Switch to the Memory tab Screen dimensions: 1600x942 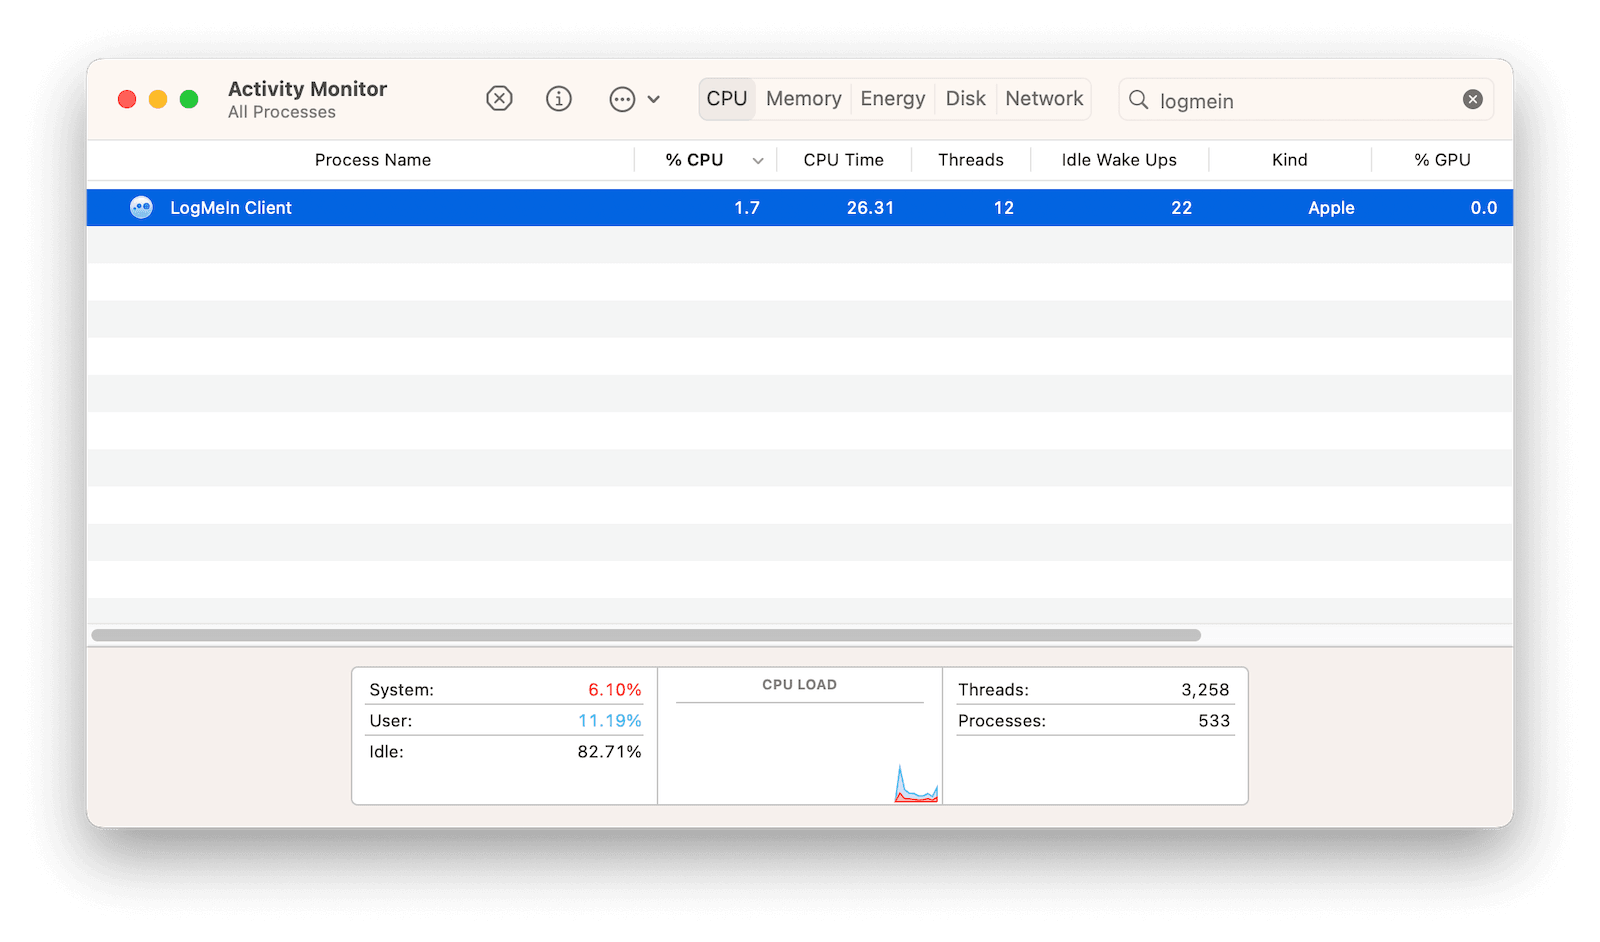coord(804,99)
